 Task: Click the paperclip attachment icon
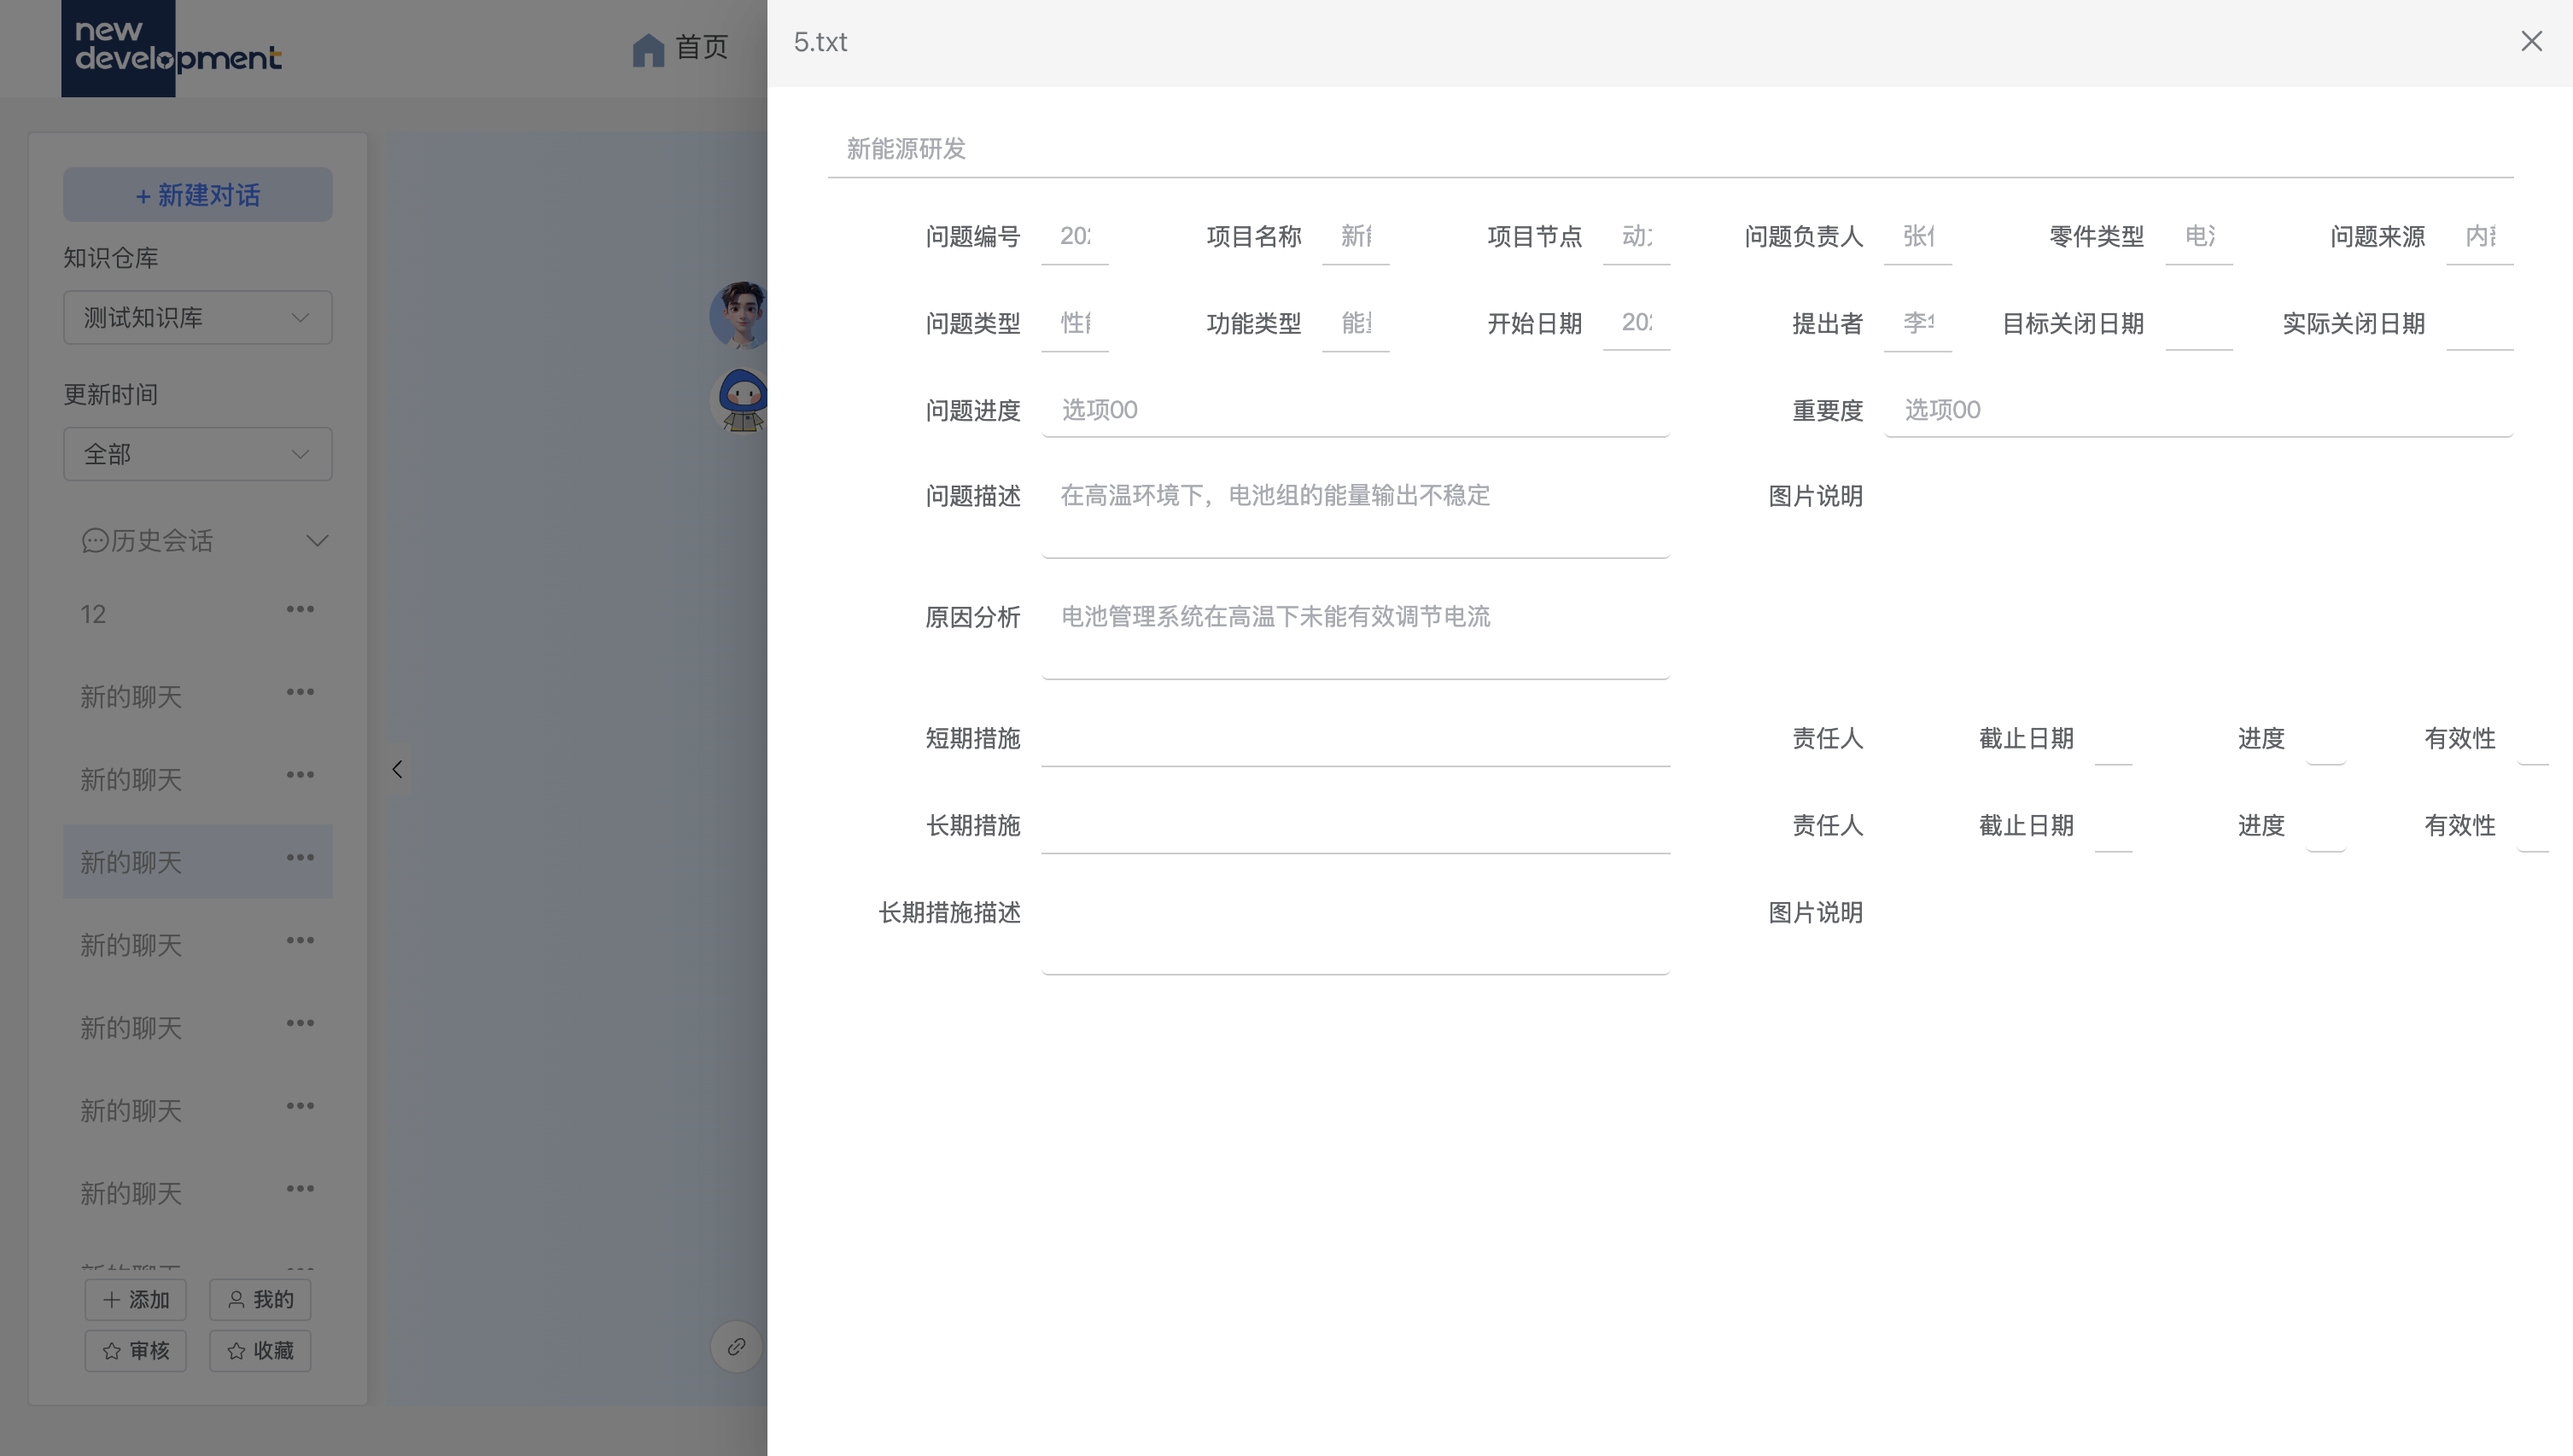point(736,1346)
